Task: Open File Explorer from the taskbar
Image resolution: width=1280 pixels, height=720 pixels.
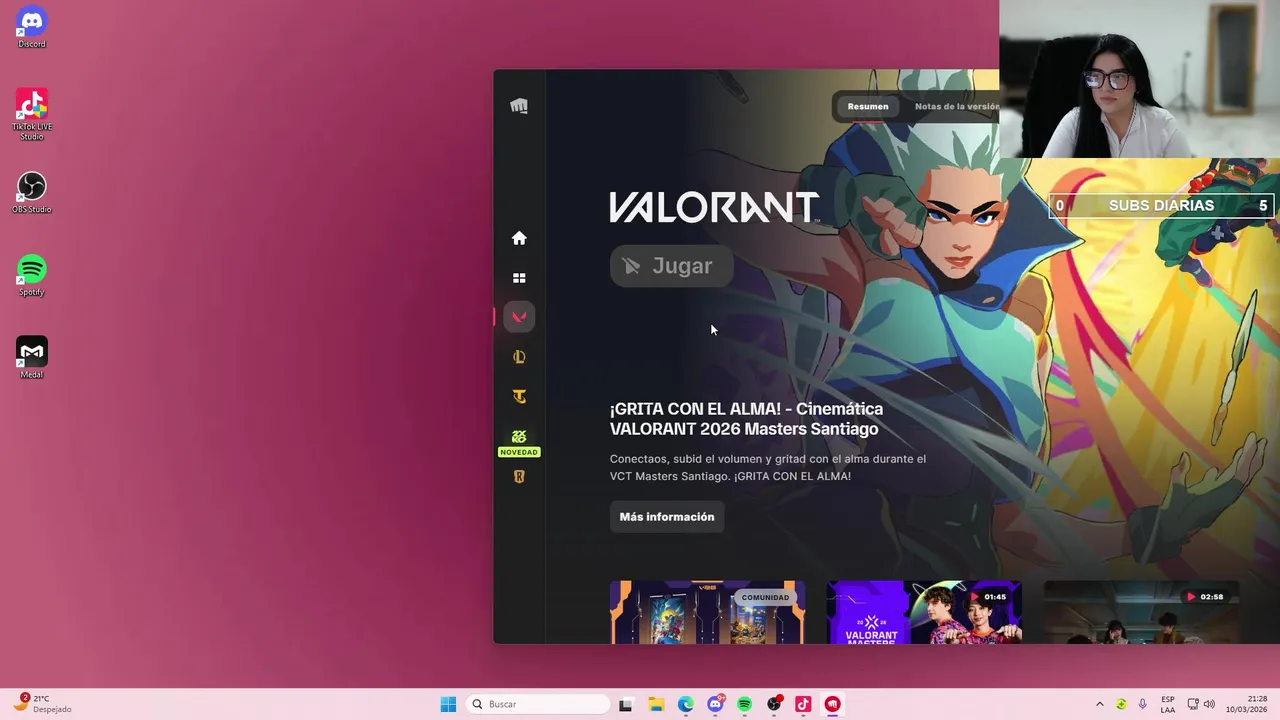Action: (x=656, y=704)
